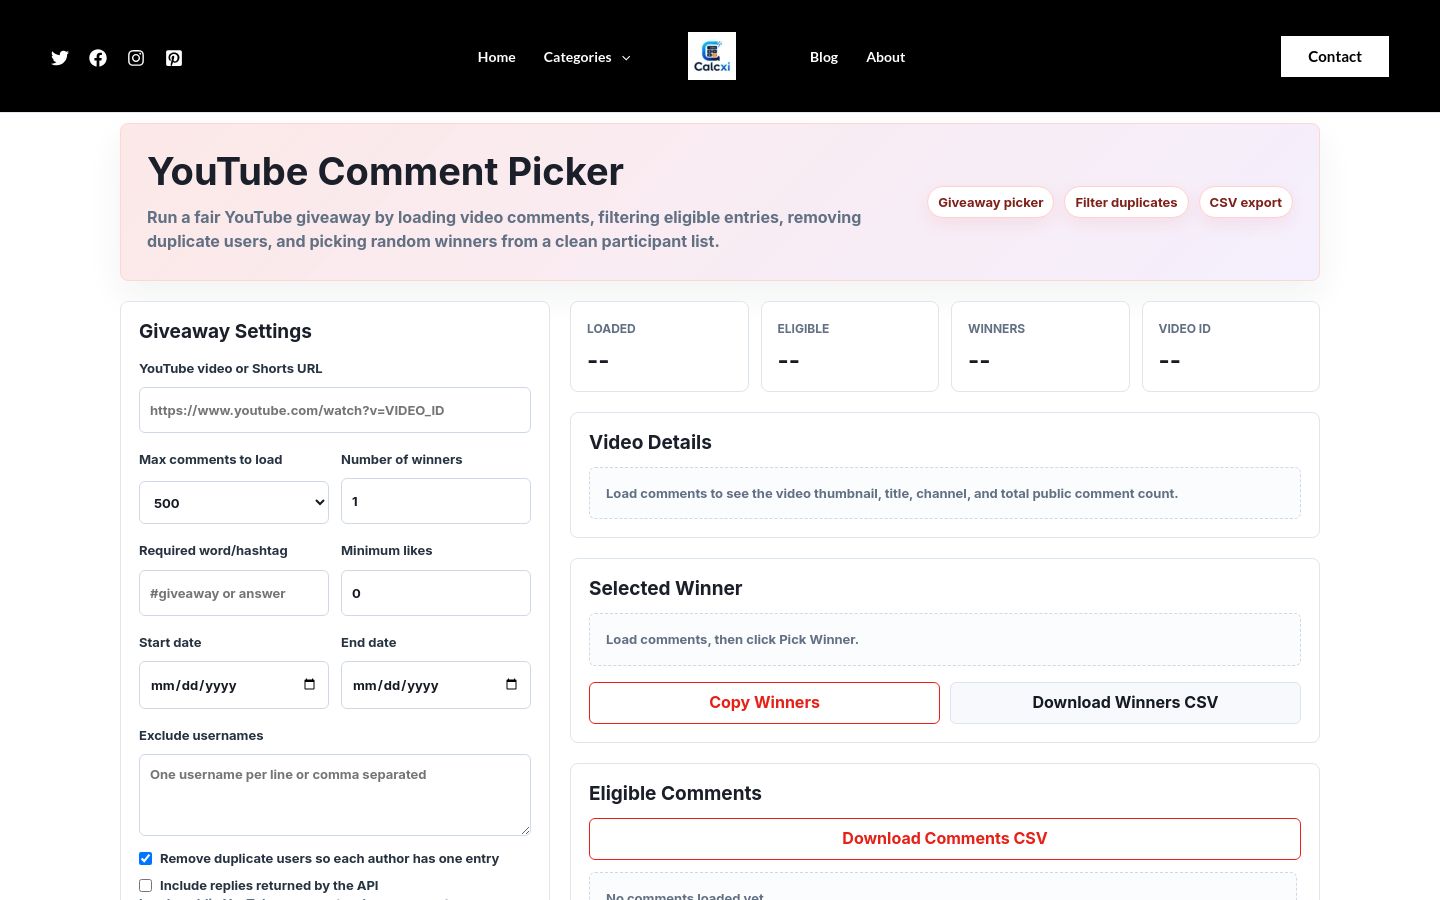The width and height of the screenshot is (1440, 900).
Task: Open the Twitter social link
Action: click(x=60, y=58)
